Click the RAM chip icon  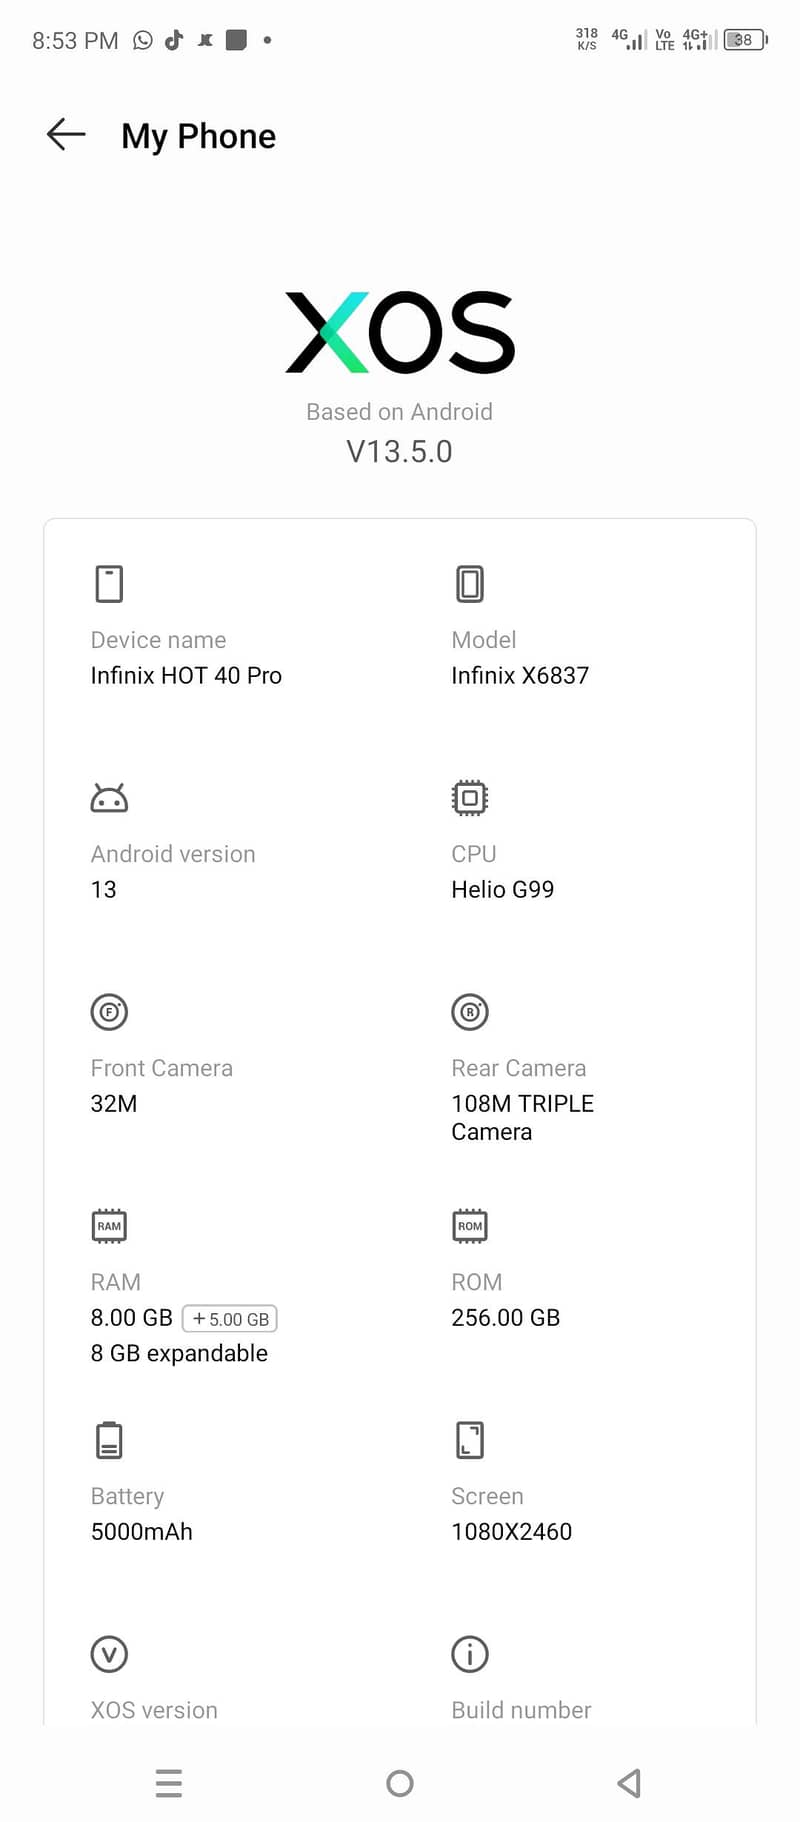click(109, 1225)
